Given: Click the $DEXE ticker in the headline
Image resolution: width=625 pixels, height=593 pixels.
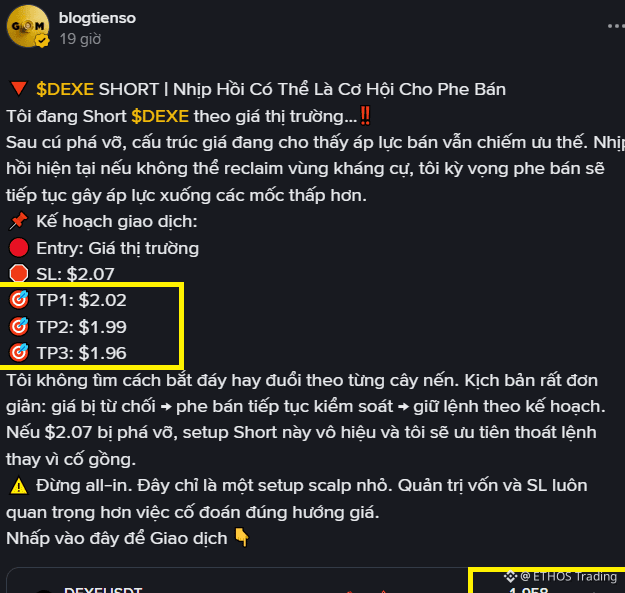Looking at the screenshot, I should click(65, 89).
